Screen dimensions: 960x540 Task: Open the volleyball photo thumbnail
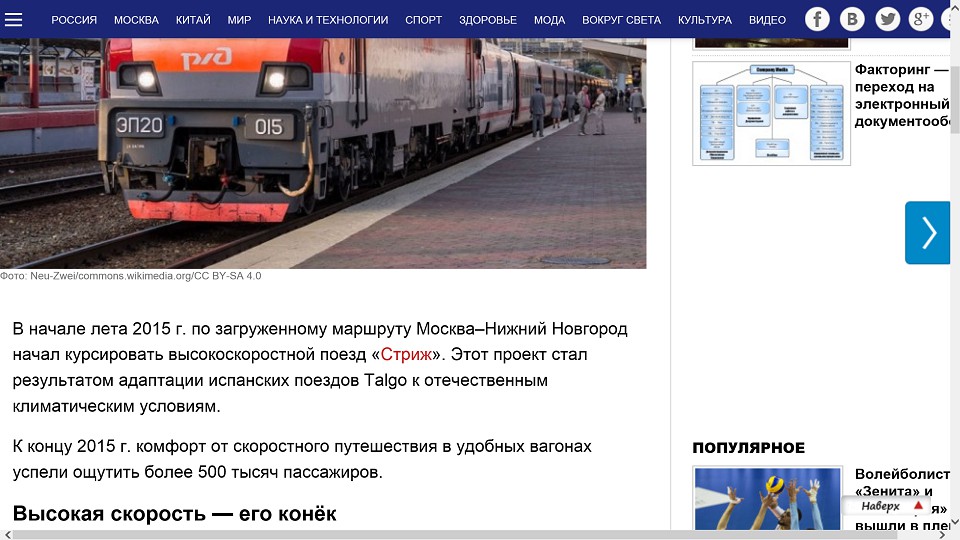tap(768, 498)
